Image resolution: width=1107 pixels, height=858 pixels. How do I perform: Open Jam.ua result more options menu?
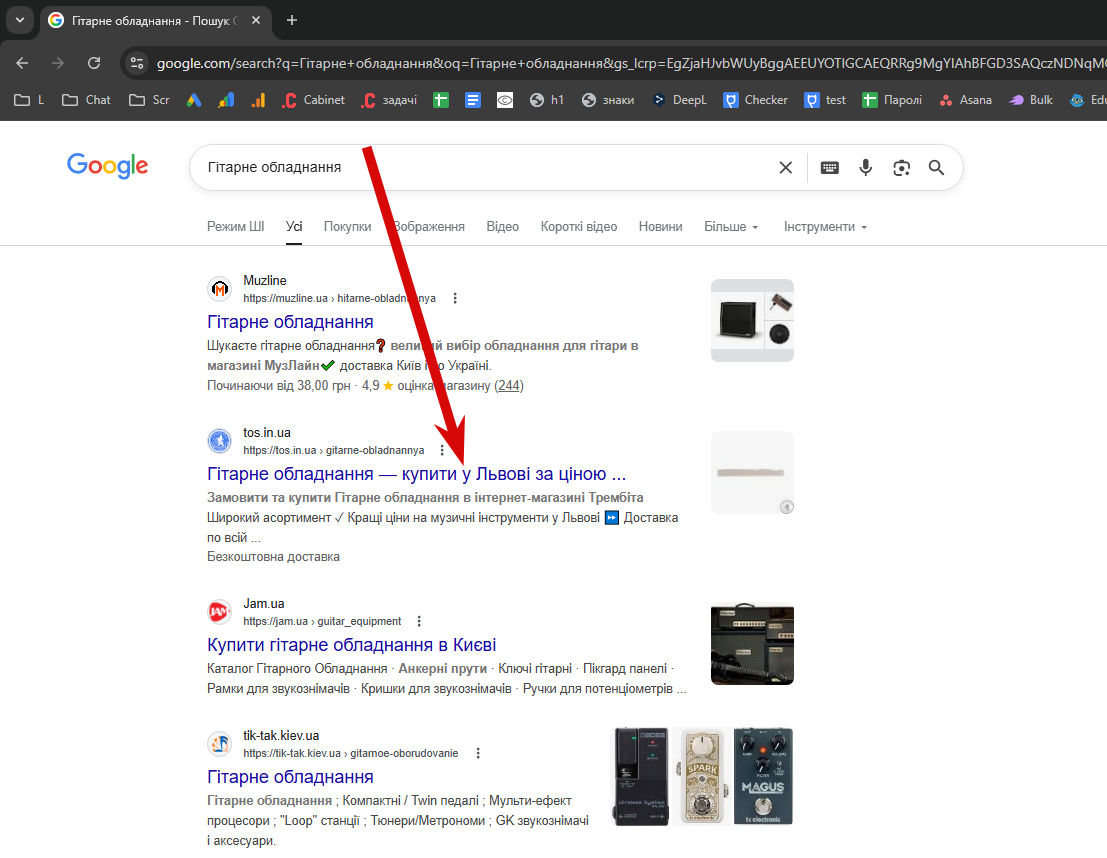point(419,621)
